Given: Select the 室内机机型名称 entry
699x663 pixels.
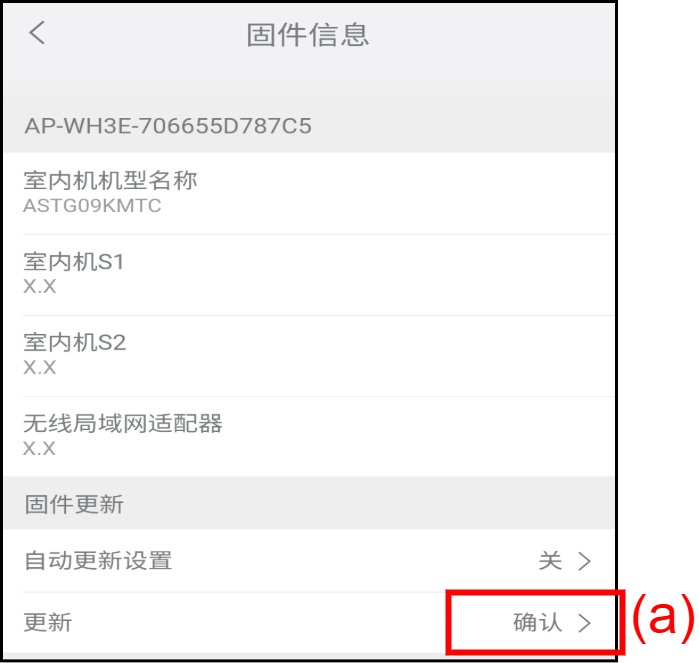Looking at the screenshot, I should click(309, 193).
